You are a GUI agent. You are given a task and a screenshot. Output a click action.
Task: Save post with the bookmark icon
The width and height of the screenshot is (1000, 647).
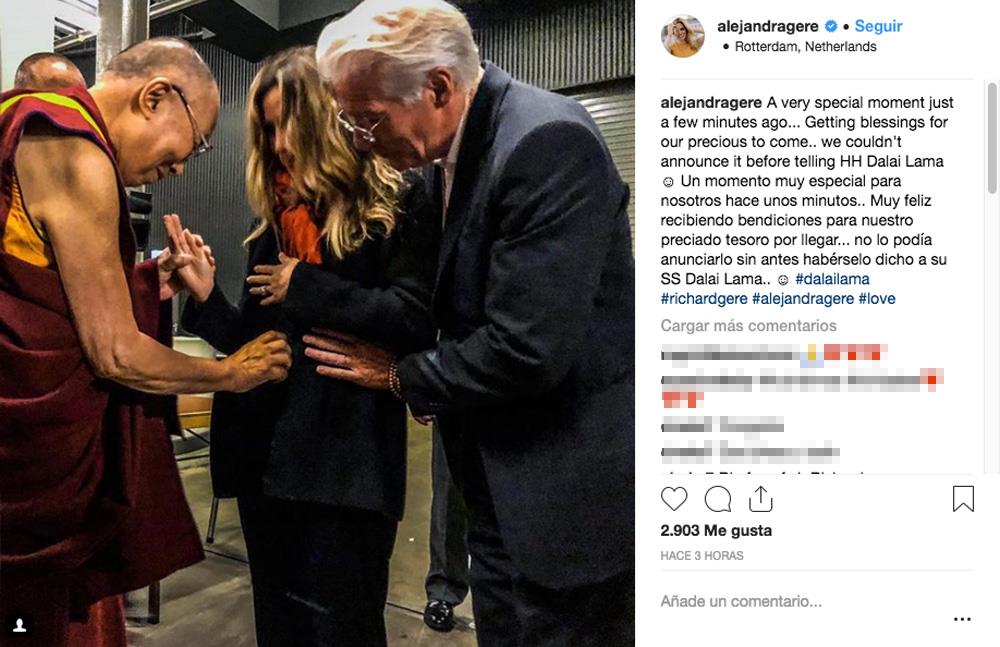point(963,498)
